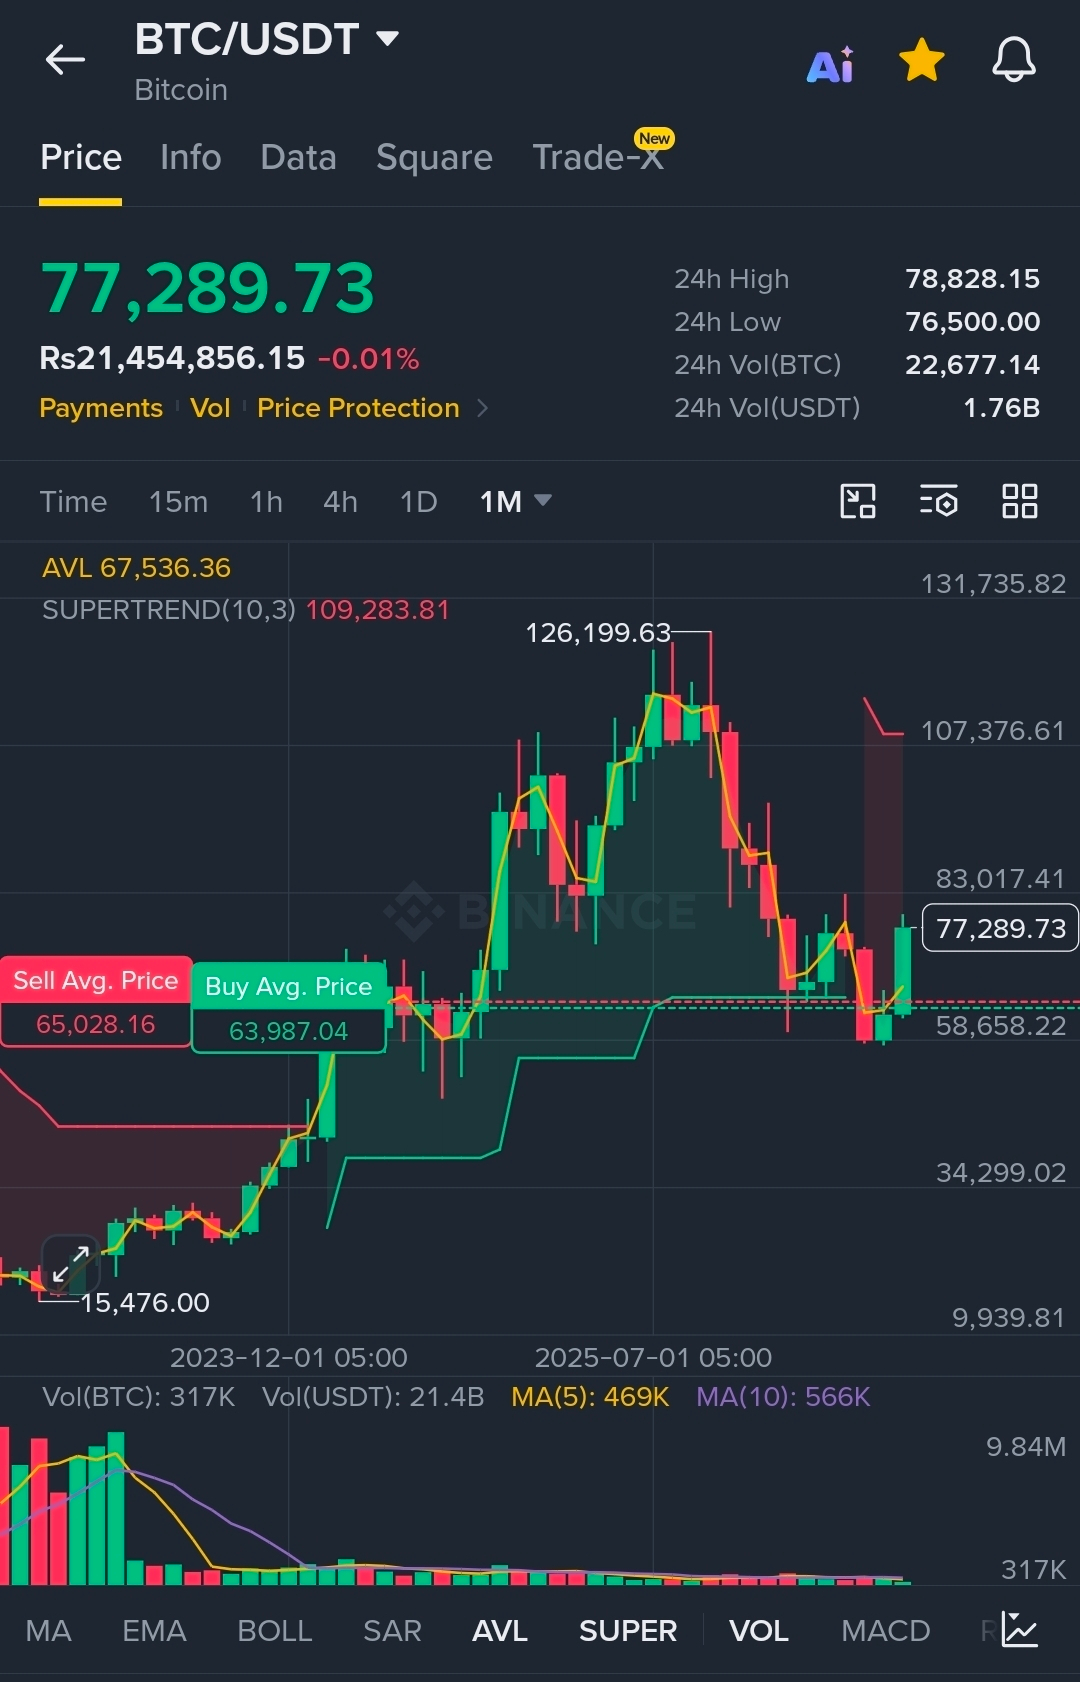This screenshot has width=1080, height=1682.
Task: Tap the MA(10): 566K volume label
Action: pyautogui.click(x=783, y=1397)
